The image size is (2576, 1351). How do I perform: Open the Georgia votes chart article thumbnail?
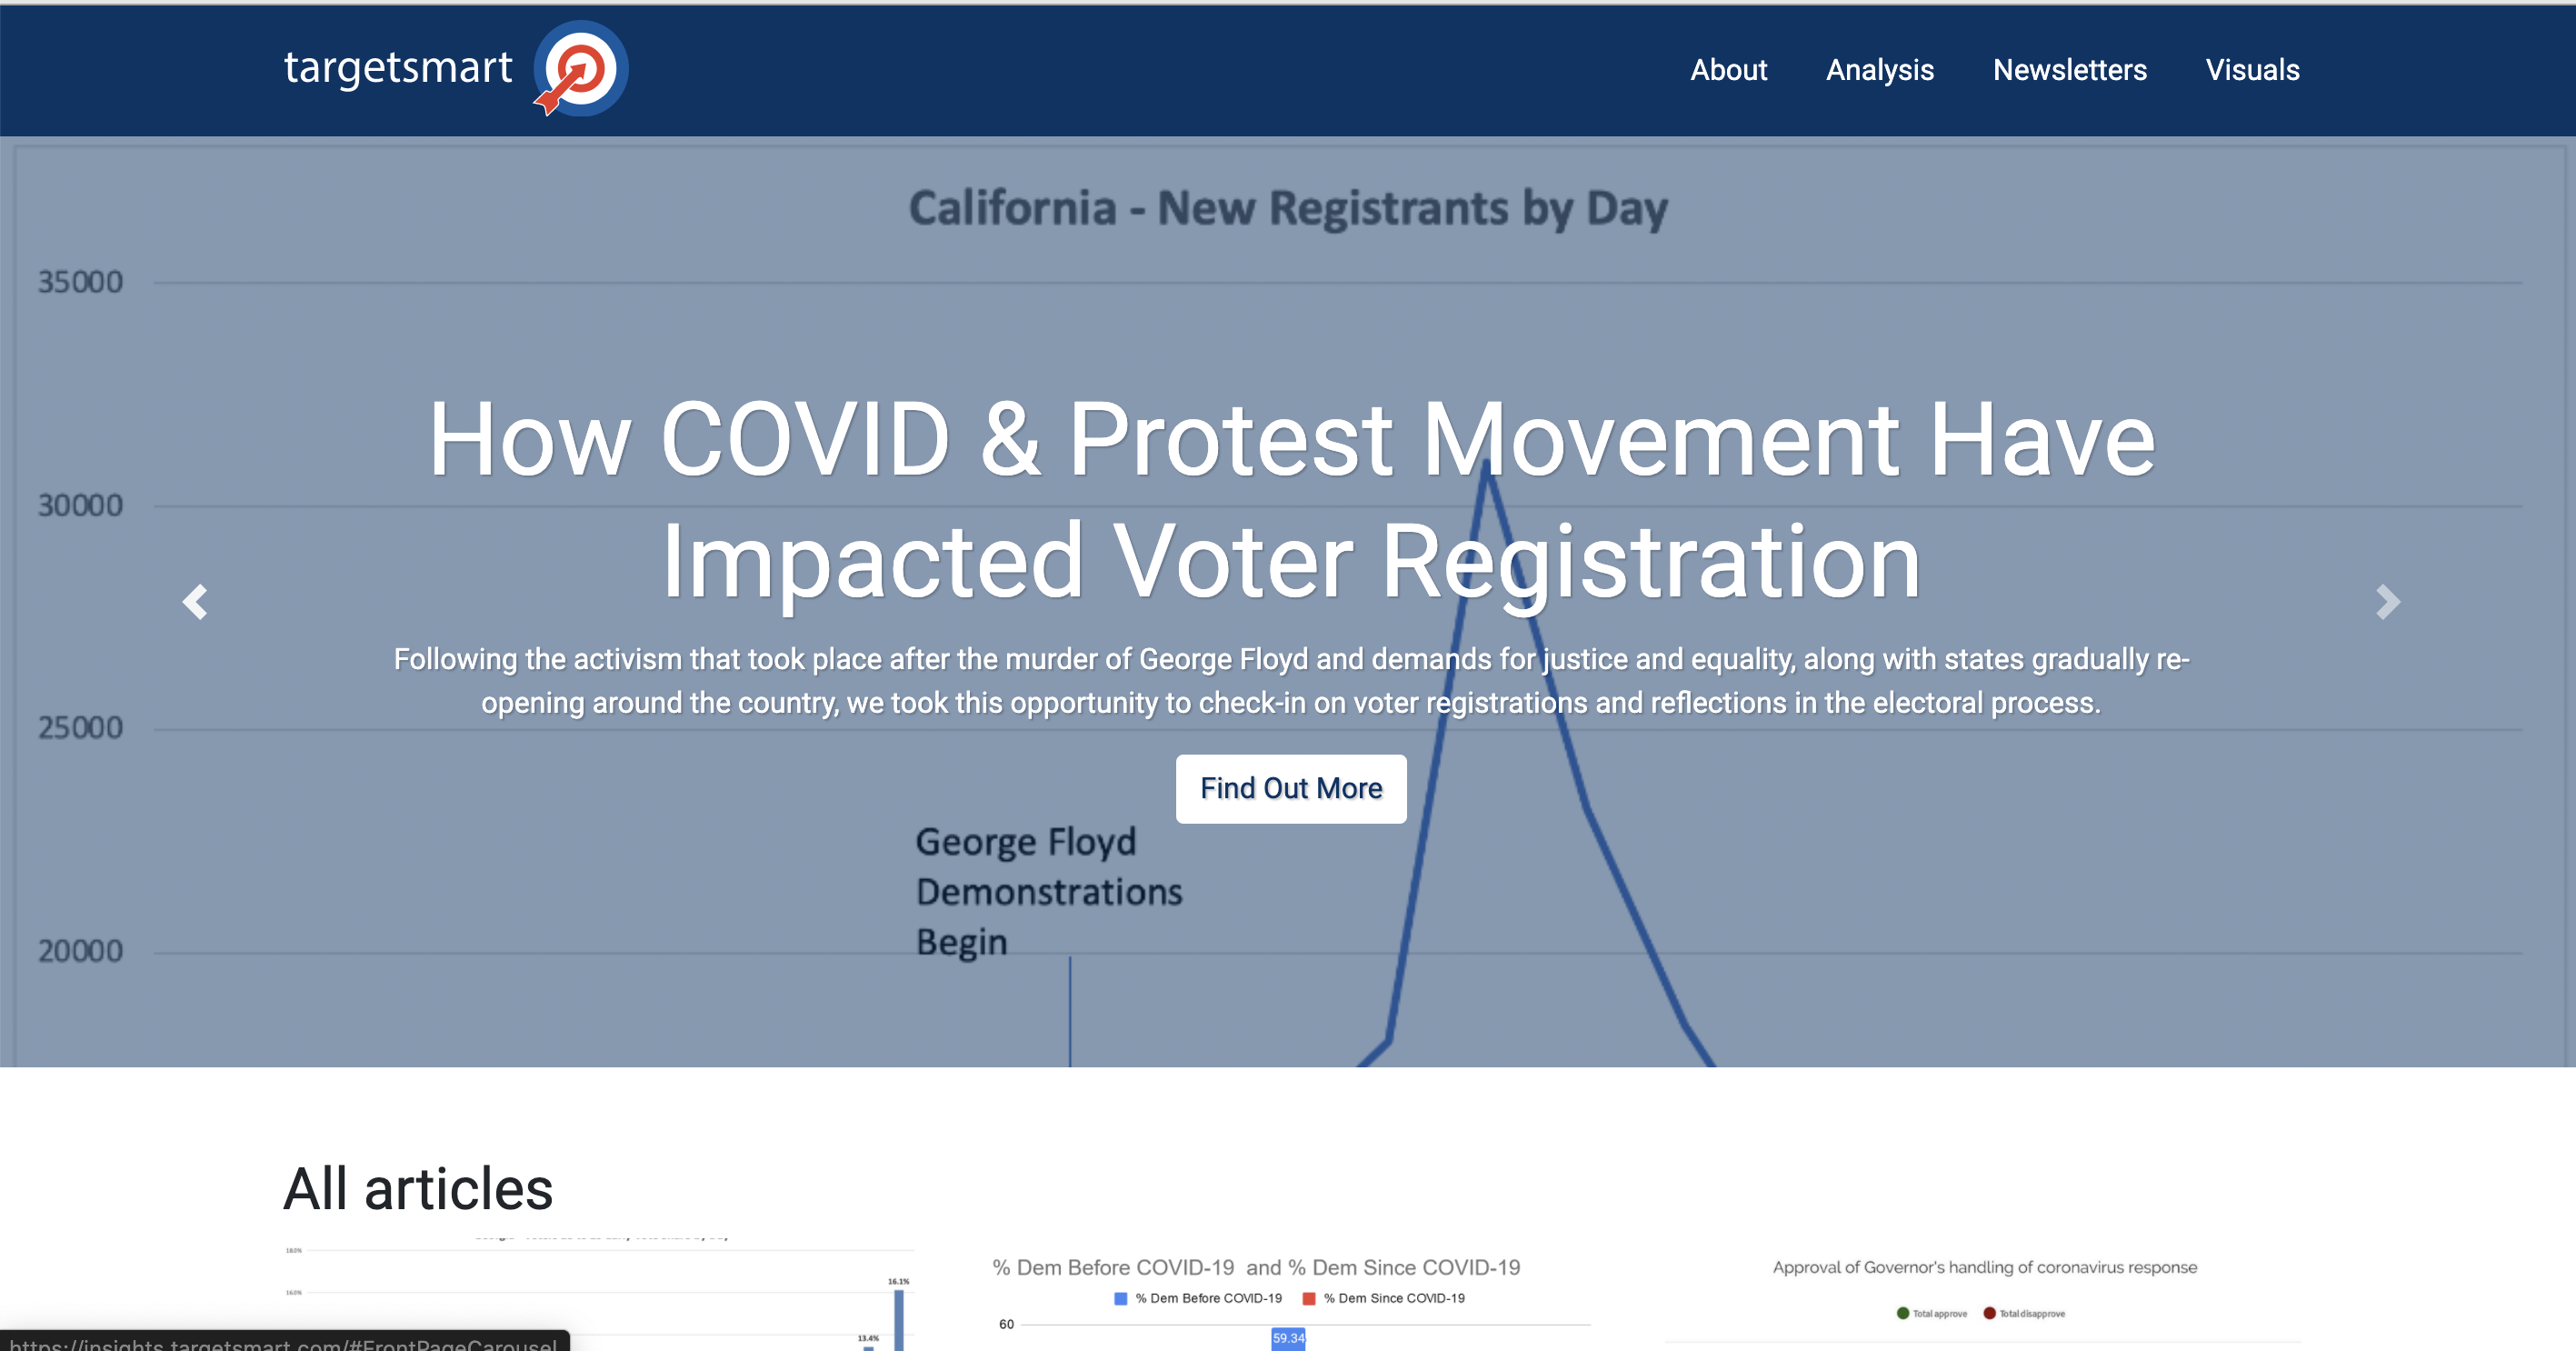point(598,1294)
